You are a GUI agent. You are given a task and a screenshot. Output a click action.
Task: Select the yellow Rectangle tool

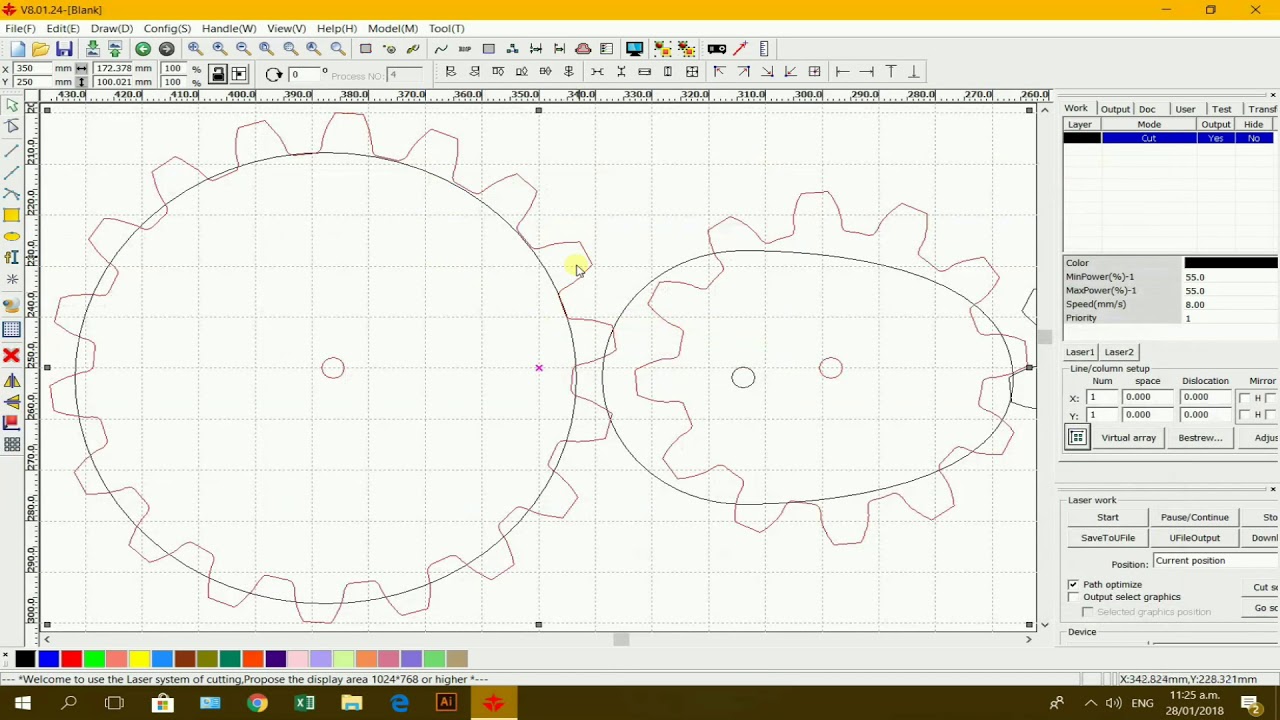click(12, 215)
